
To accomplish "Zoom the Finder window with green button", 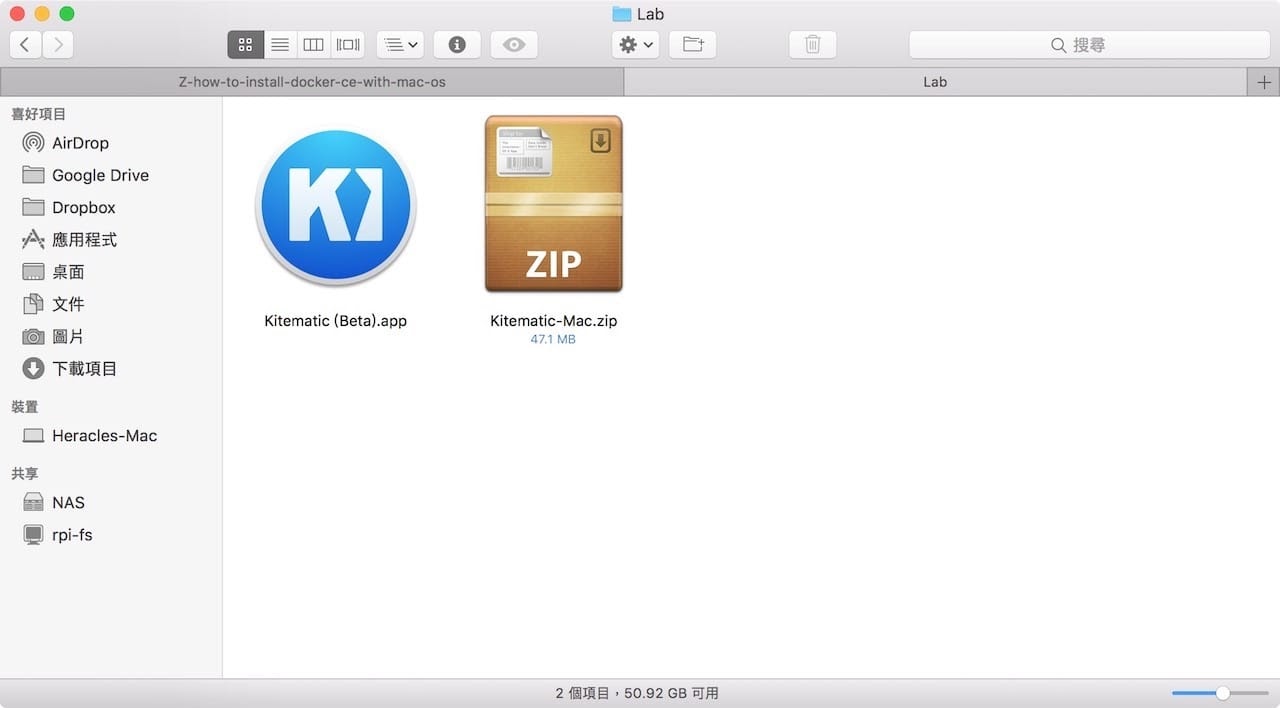I will pyautogui.click(x=67, y=14).
